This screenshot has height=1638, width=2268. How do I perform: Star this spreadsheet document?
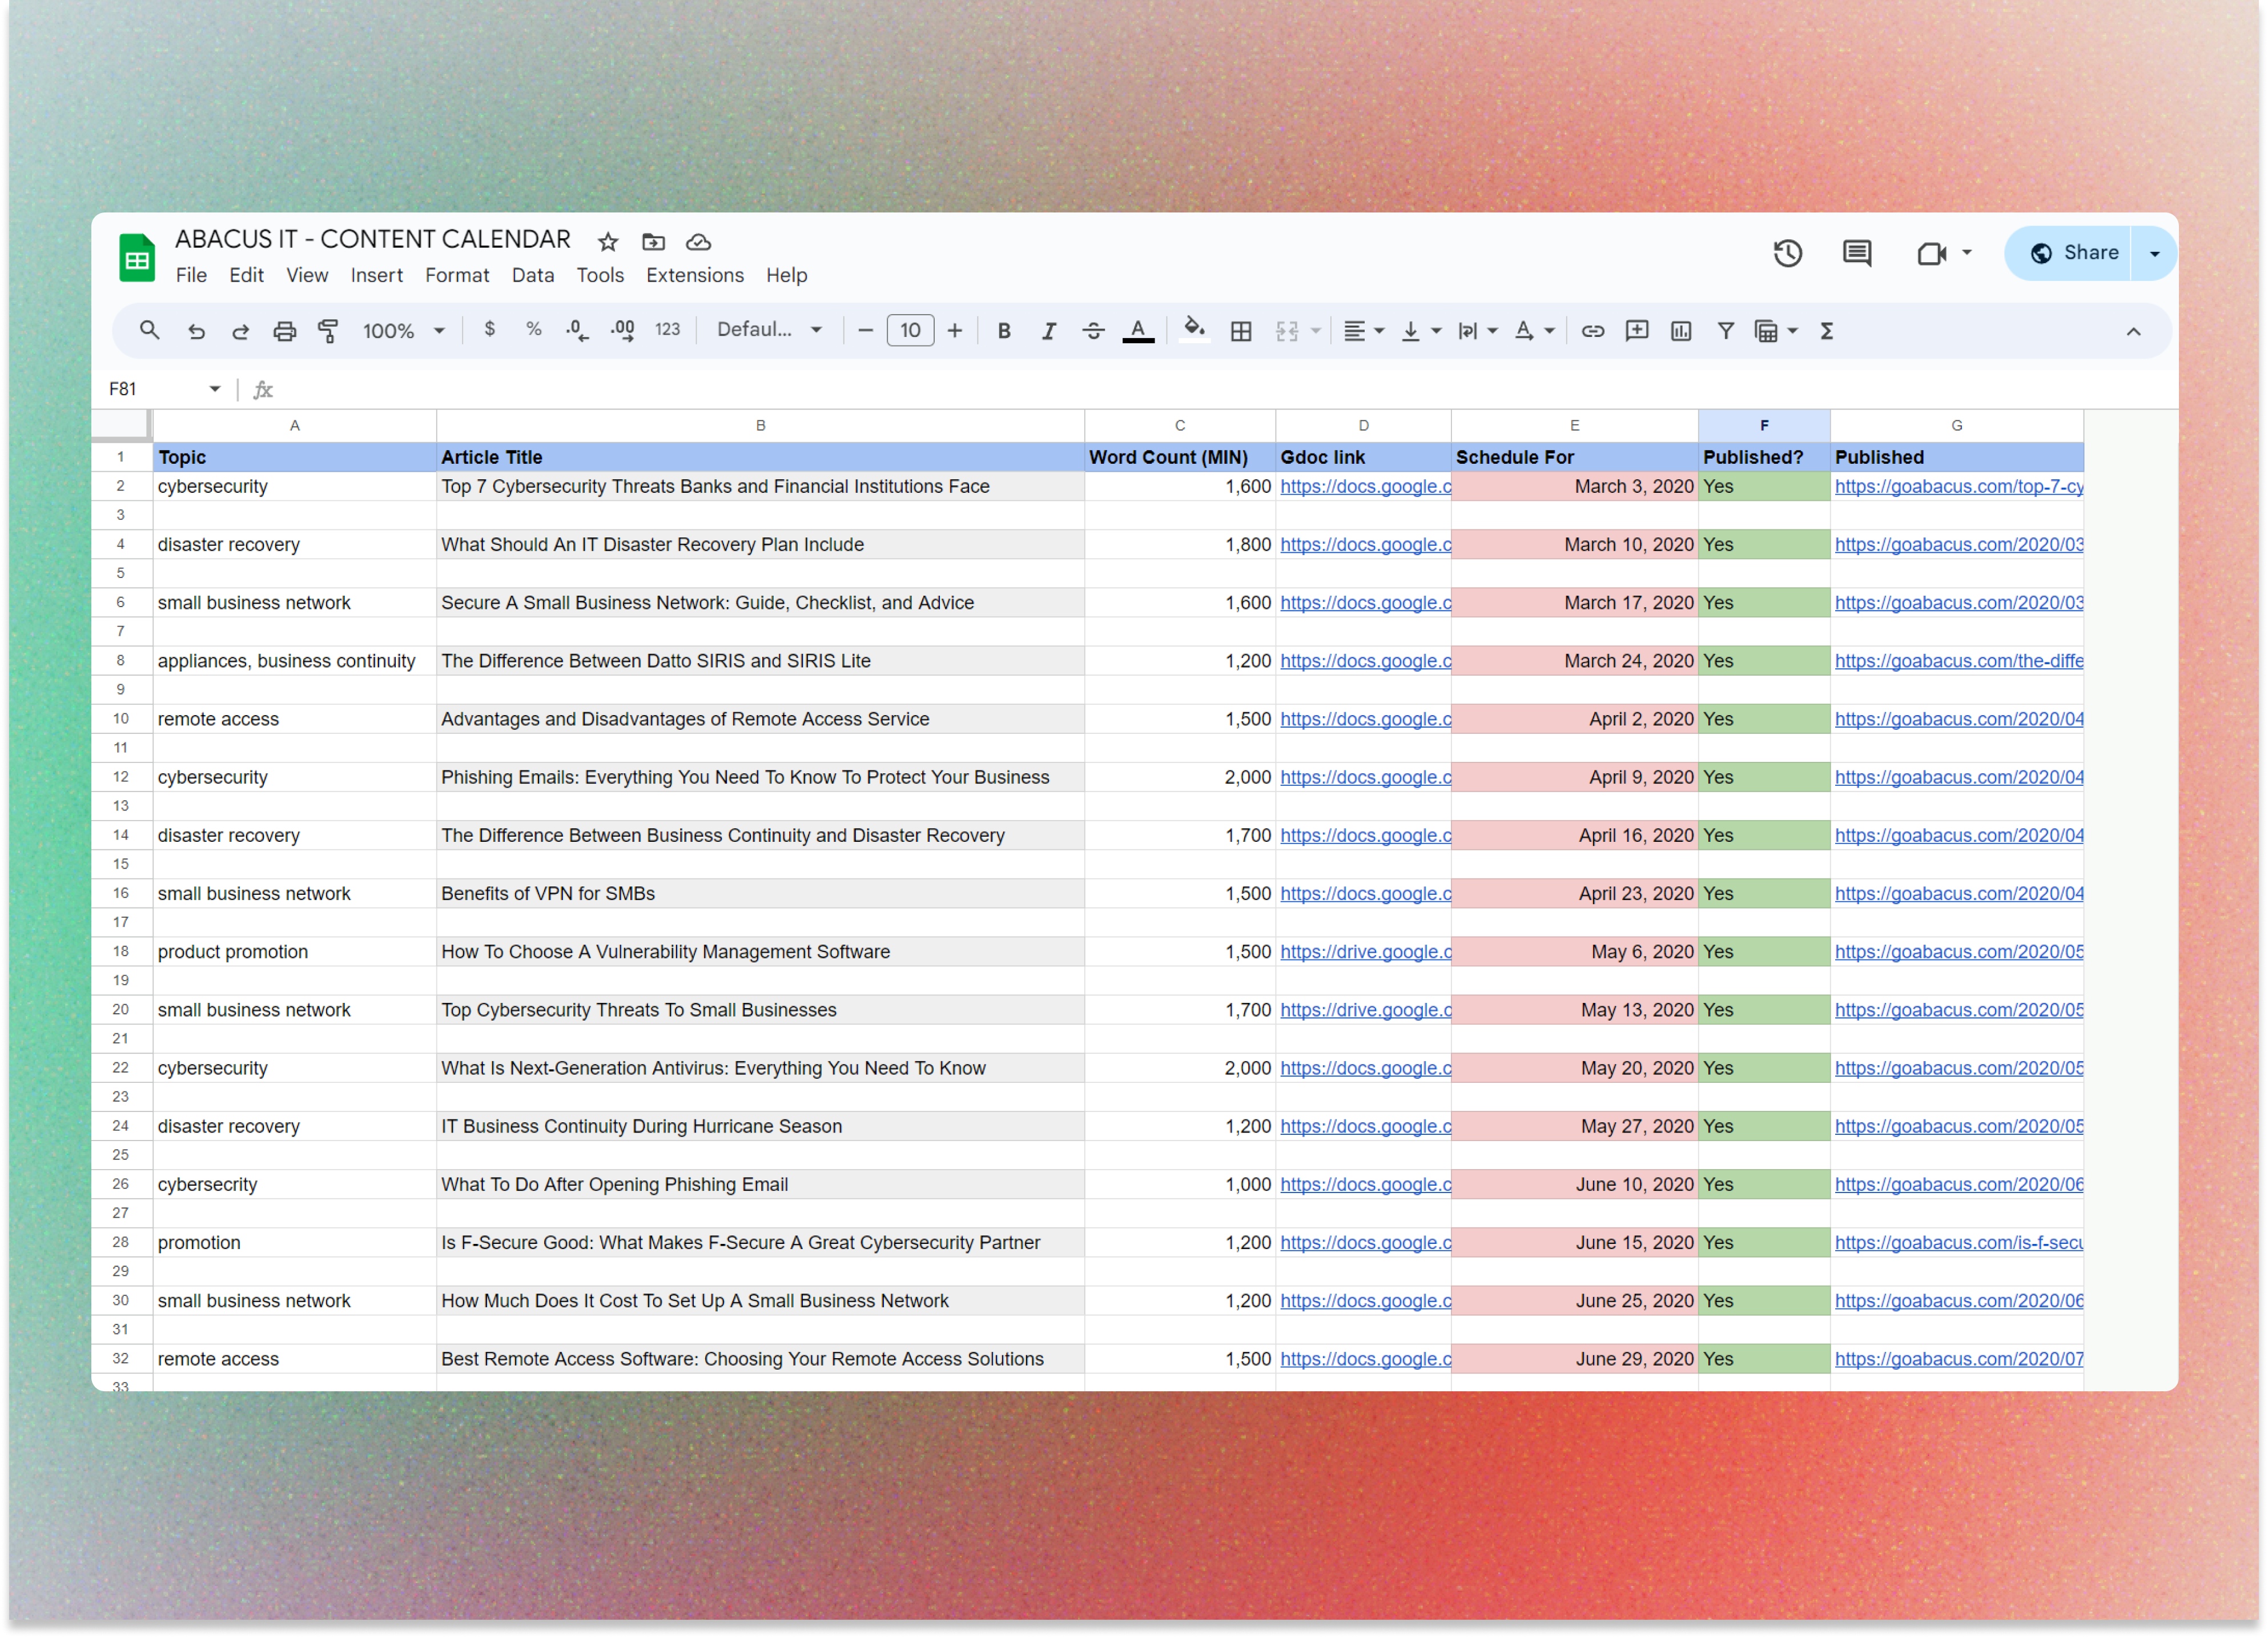(608, 242)
